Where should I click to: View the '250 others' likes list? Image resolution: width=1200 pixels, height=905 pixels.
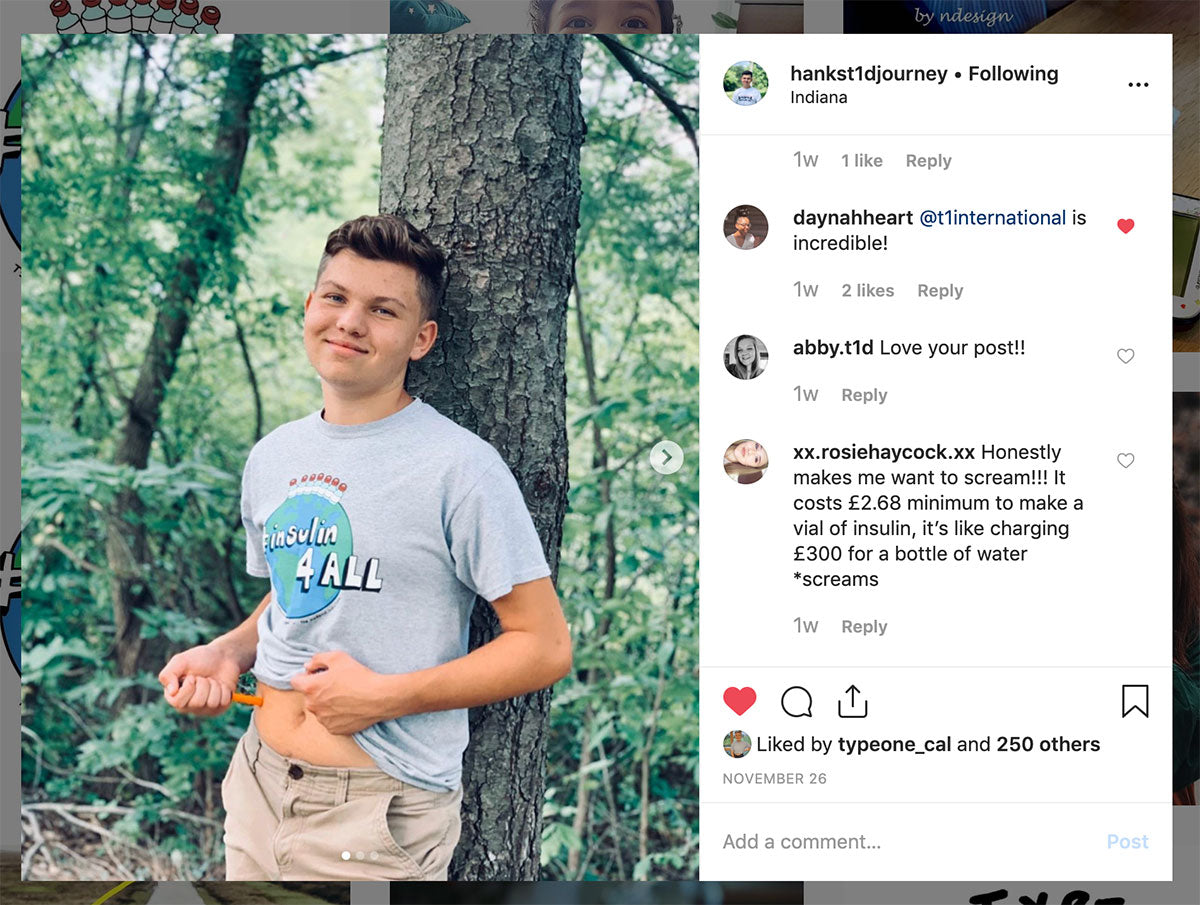pos(1048,744)
